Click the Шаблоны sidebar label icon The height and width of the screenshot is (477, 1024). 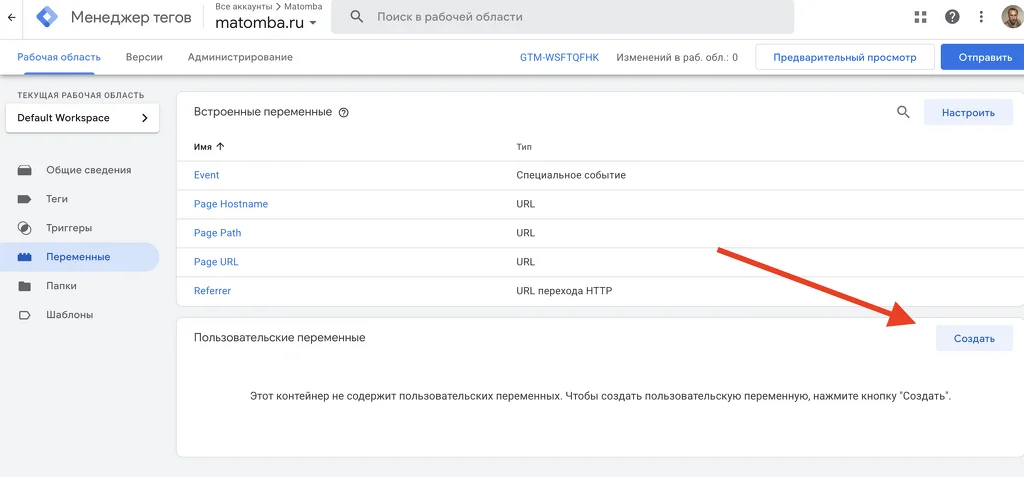tap(25, 315)
